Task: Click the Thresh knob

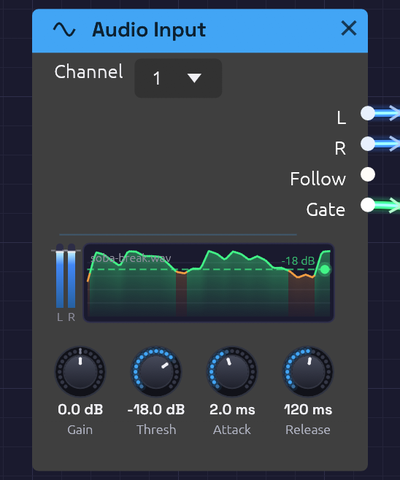Action: coord(156,371)
